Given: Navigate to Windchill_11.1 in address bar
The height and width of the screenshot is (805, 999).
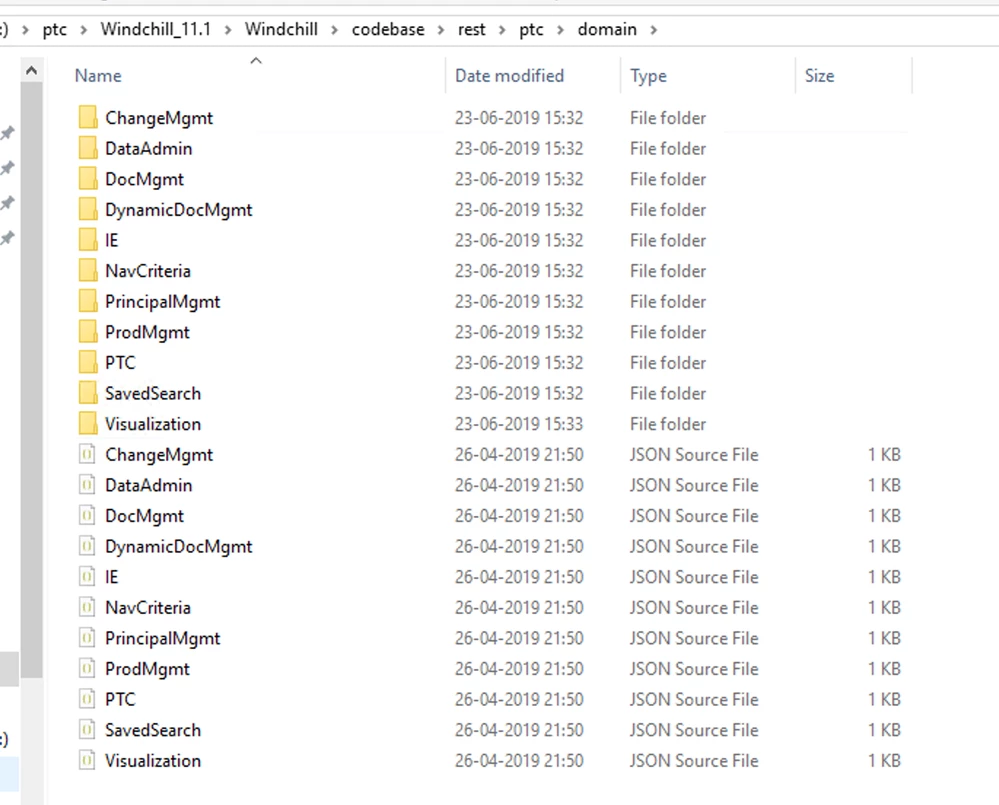Looking at the screenshot, I should pos(155,29).
